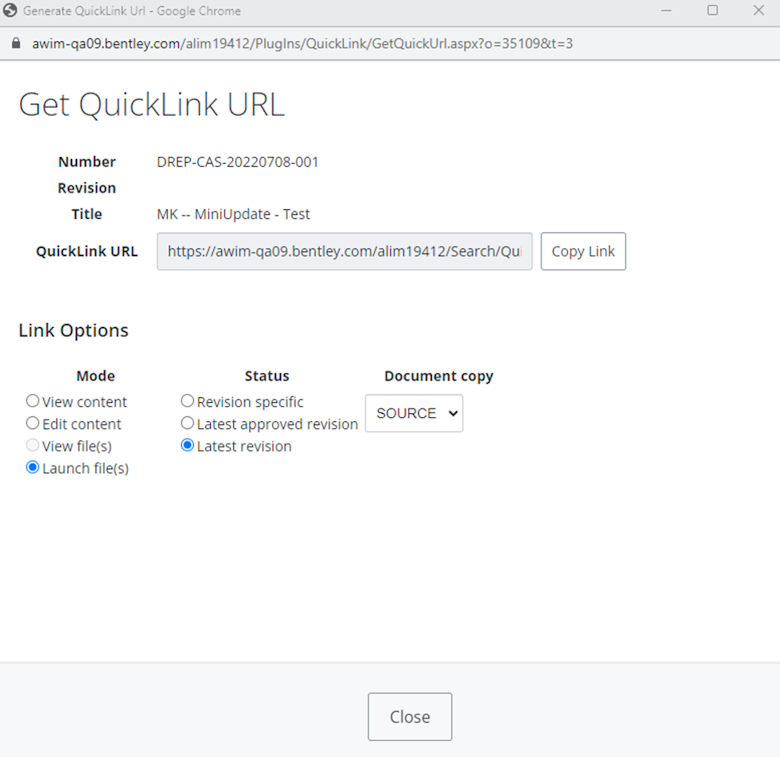Maximize the Generate QuickLink Url window

pyautogui.click(x=712, y=11)
